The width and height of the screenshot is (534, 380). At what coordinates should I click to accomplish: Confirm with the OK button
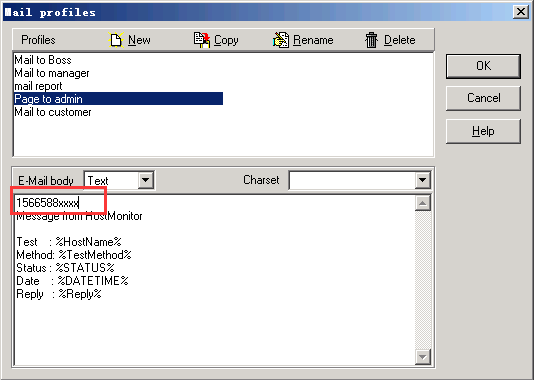pyautogui.click(x=483, y=66)
